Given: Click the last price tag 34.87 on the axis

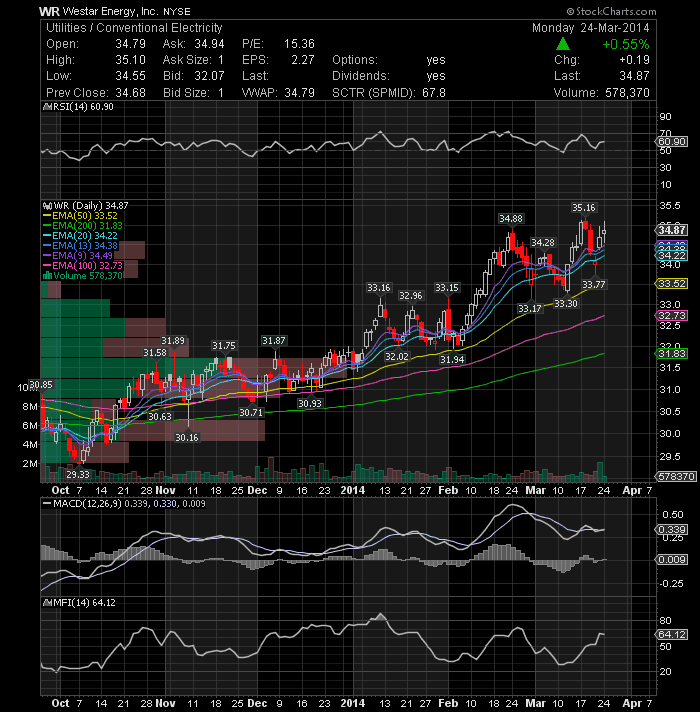Looking at the screenshot, I should pos(672,230).
